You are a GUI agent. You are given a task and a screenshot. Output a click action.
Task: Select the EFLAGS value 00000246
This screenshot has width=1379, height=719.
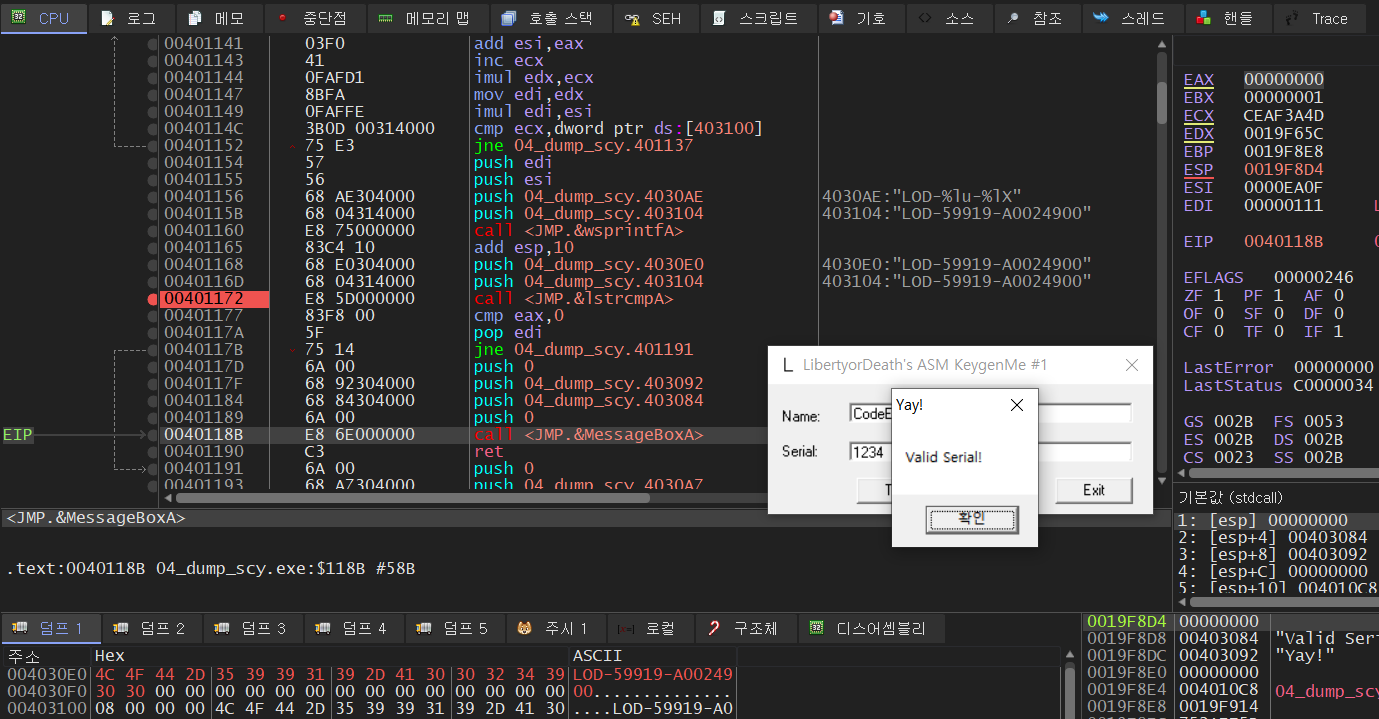point(1315,277)
